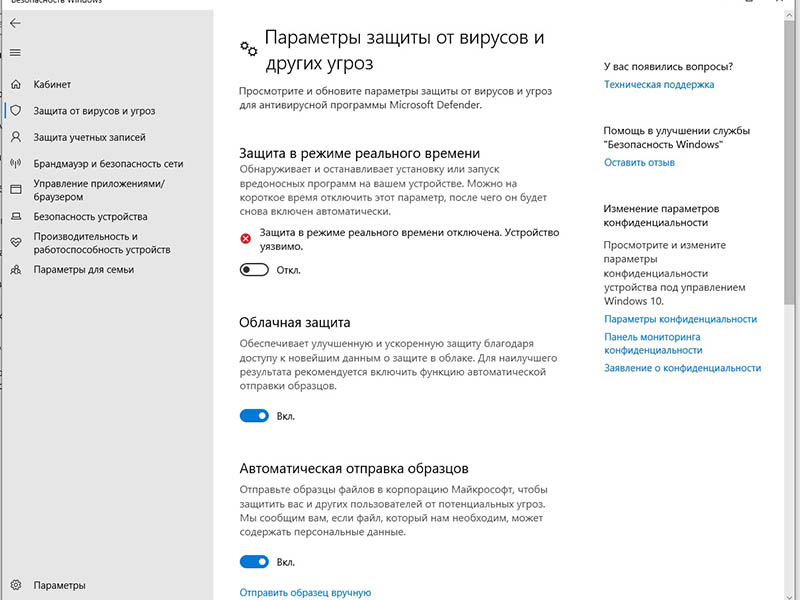Click the scrollbar up arrow
800x600 pixels.
(x=790, y=15)
